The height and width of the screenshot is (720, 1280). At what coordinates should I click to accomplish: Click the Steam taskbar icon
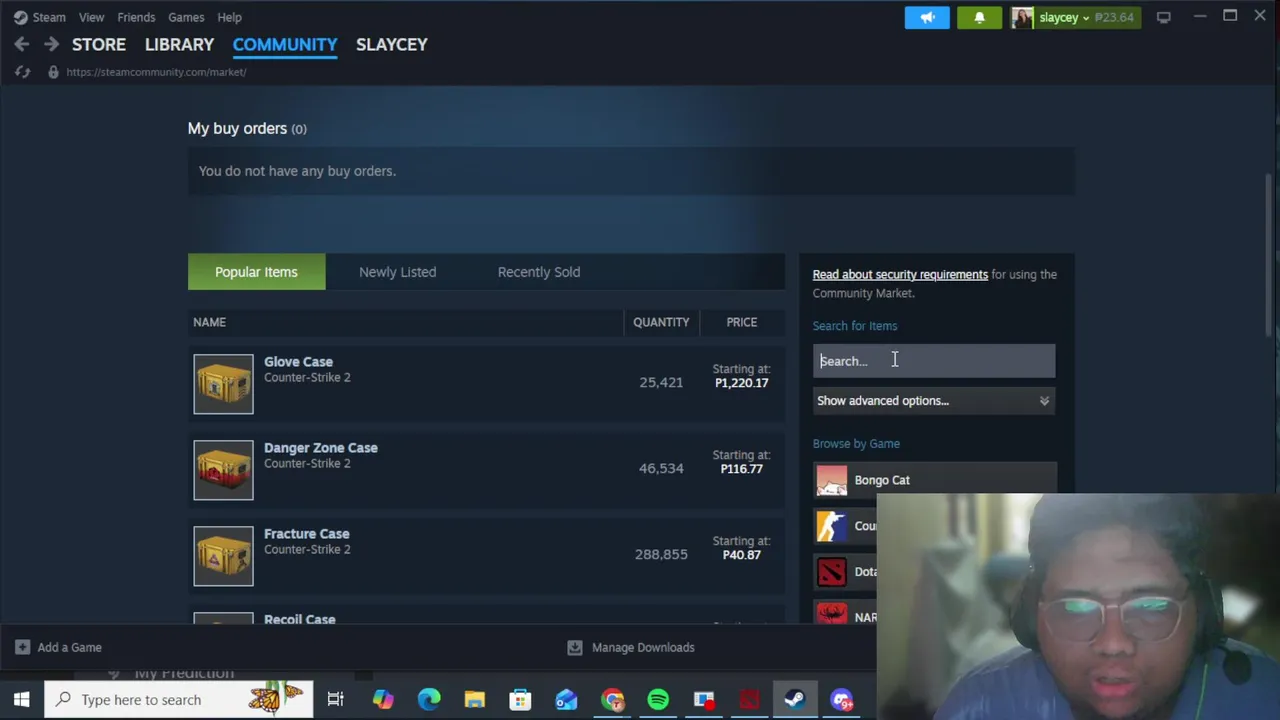tap(795, 700)
